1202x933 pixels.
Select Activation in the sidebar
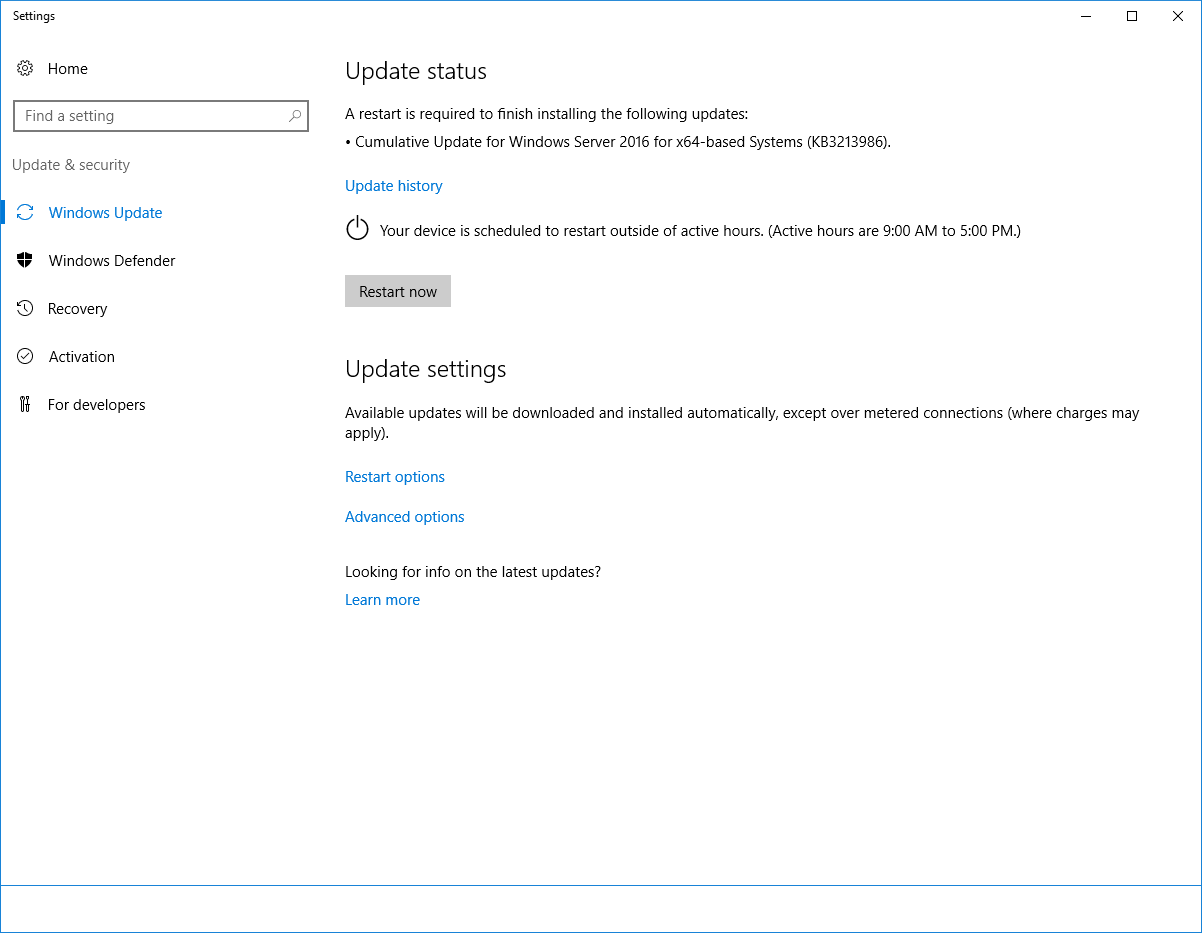coord(81,356)
